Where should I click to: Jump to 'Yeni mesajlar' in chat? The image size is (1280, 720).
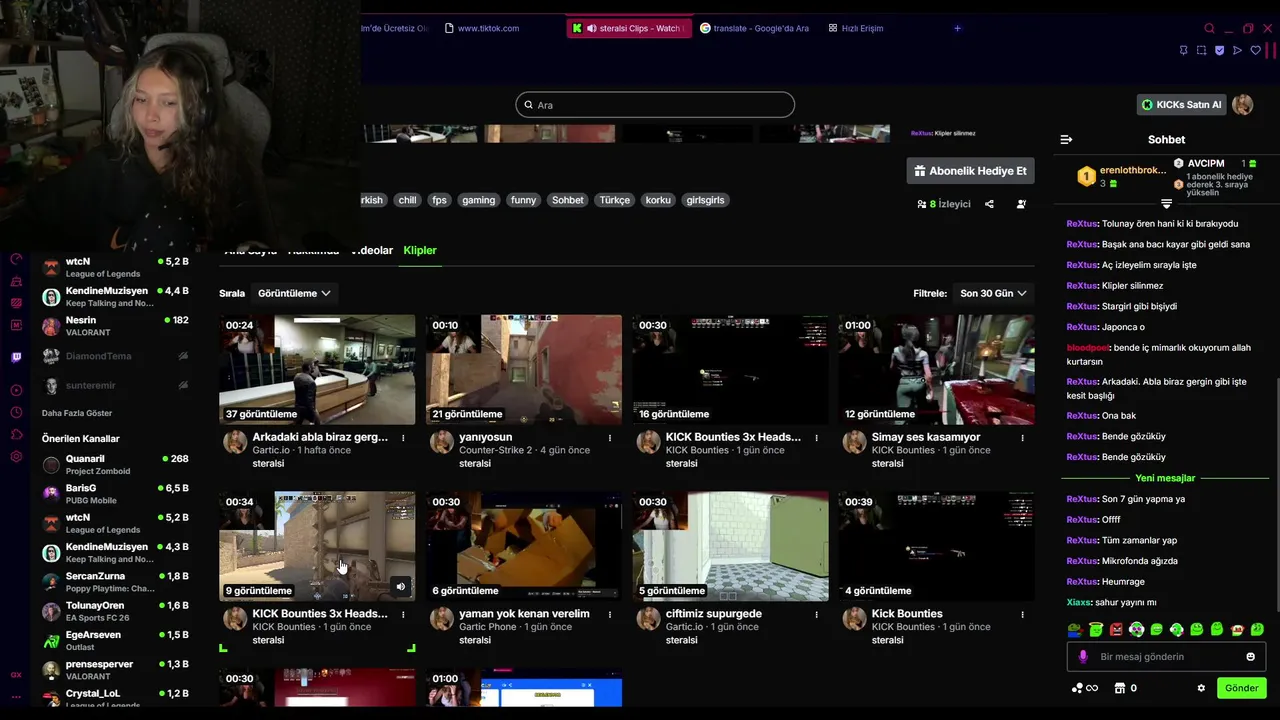[1165, 478]
